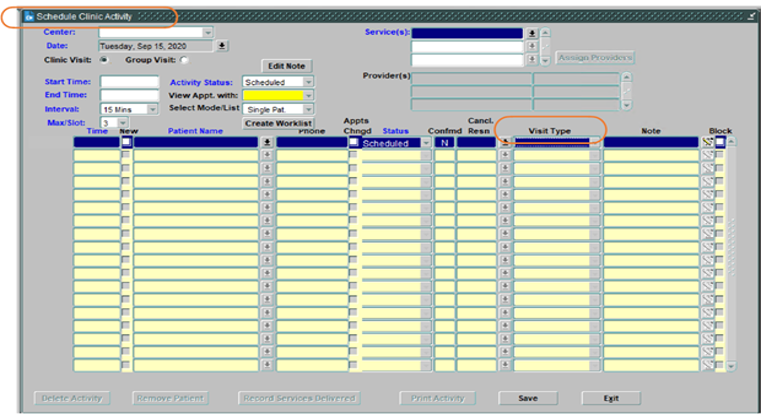
Task: Open the Interval 15 Mins dropdown
Action: click(152, 109)
